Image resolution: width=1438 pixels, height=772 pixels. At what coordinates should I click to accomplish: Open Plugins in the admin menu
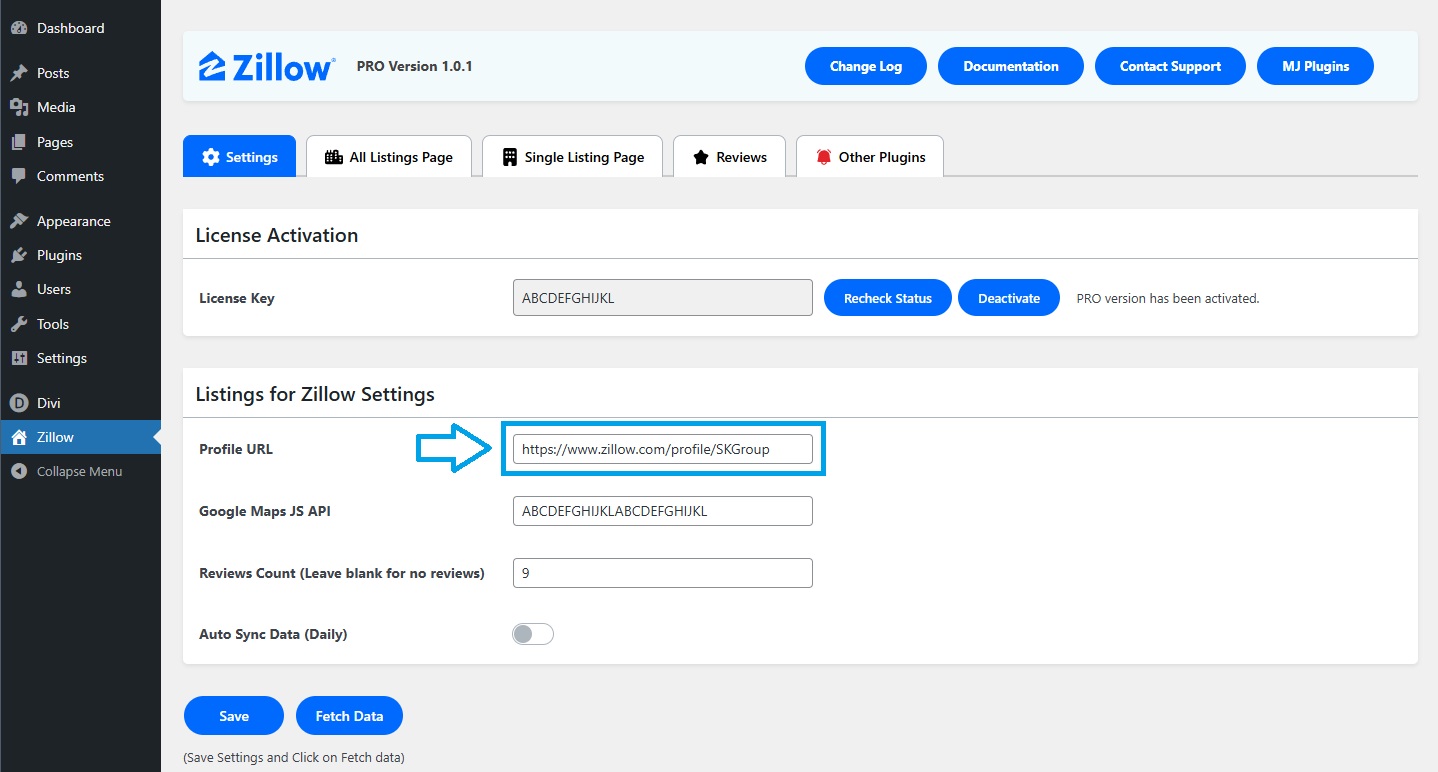80,255
